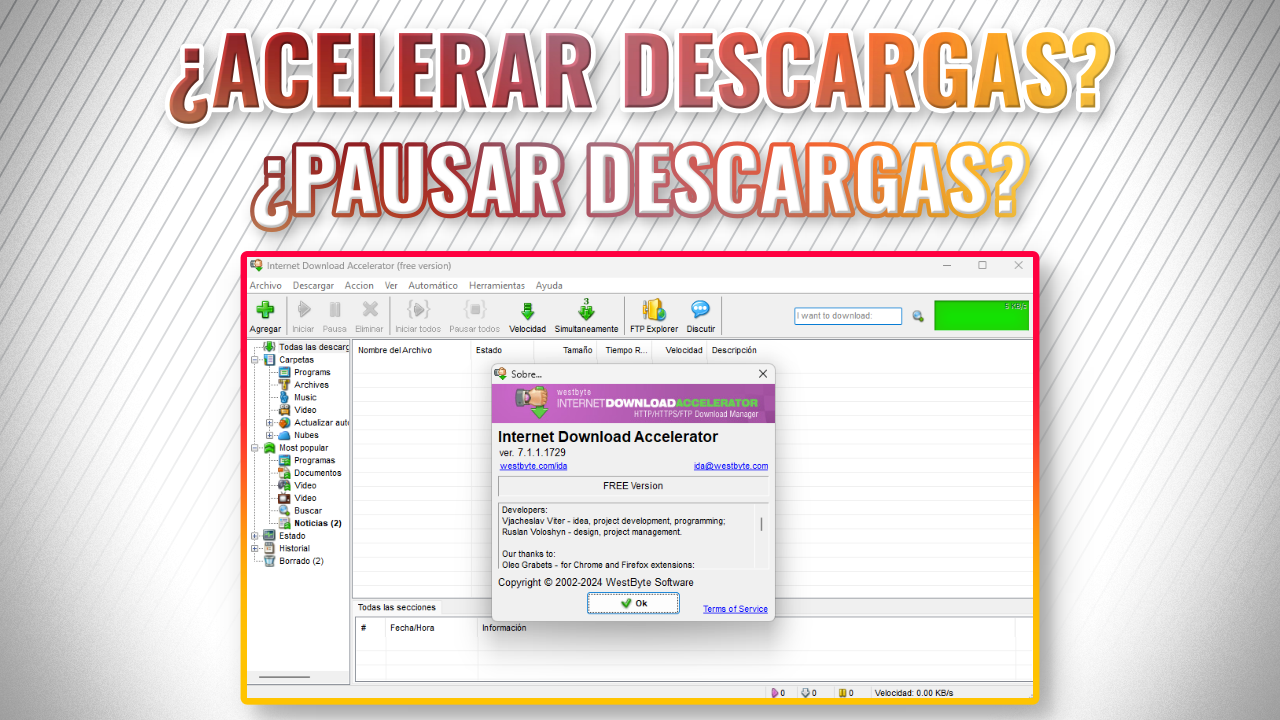Open the Velocidad speed toolbar icon
1280x720 pixels.
tap(528, 316)
